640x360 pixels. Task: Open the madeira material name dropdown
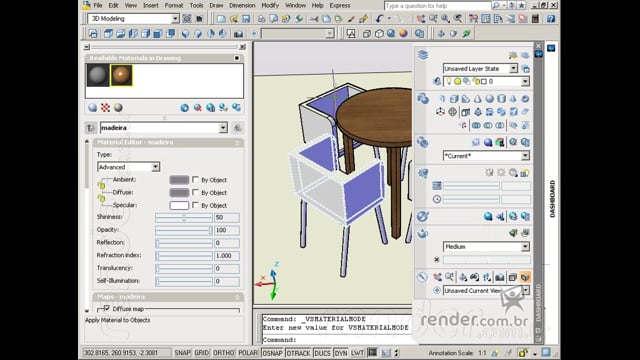tap(223, 128)
